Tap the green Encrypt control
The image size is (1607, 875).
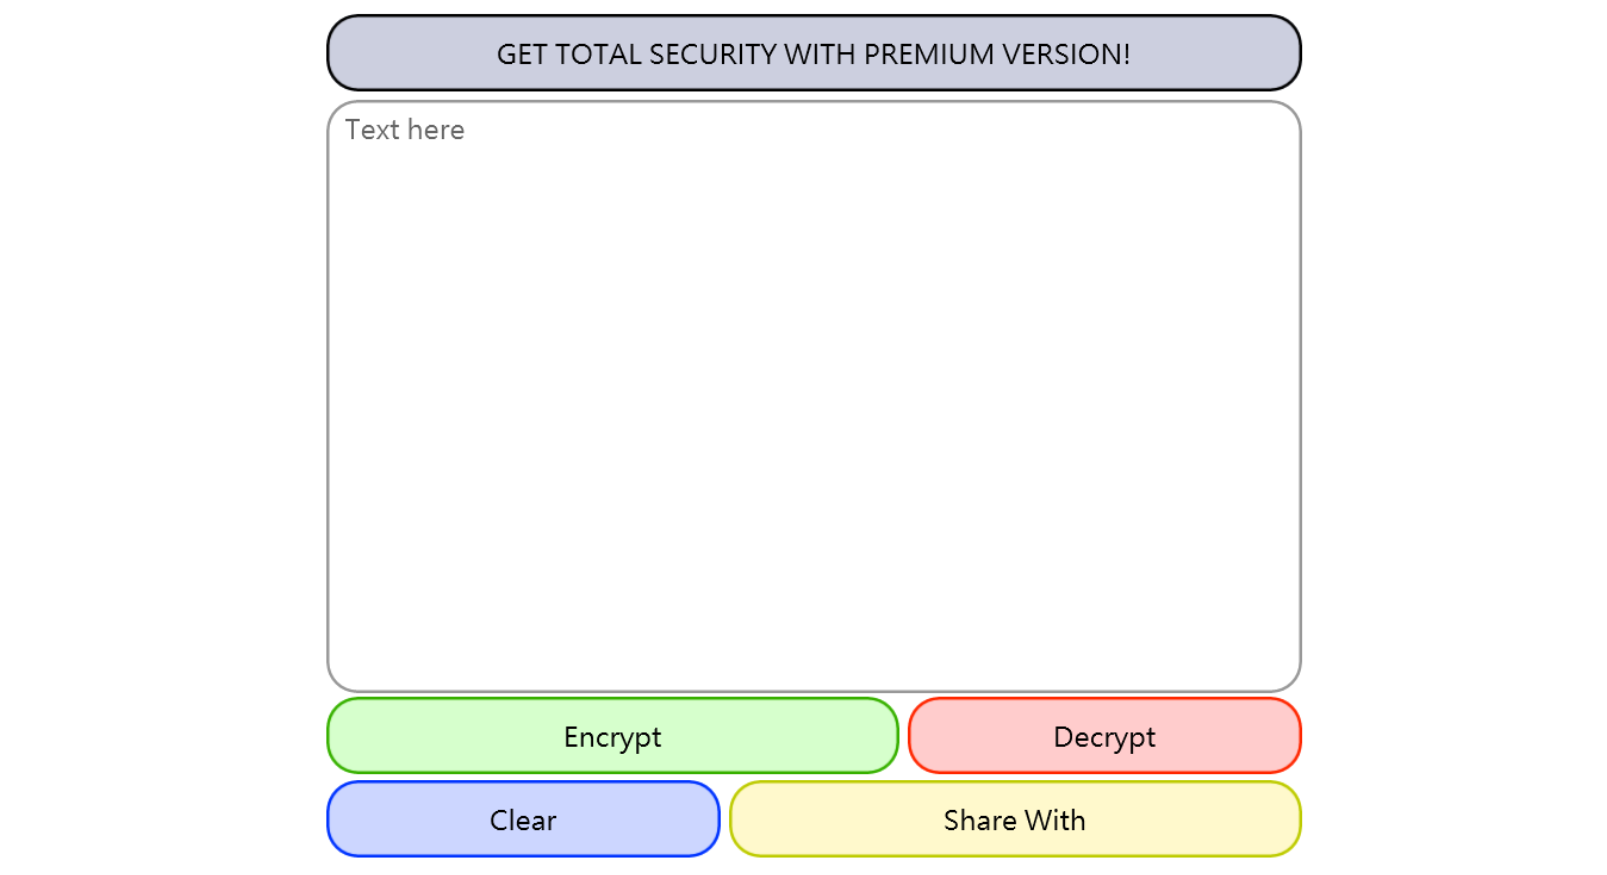click(x=612, y=736)
